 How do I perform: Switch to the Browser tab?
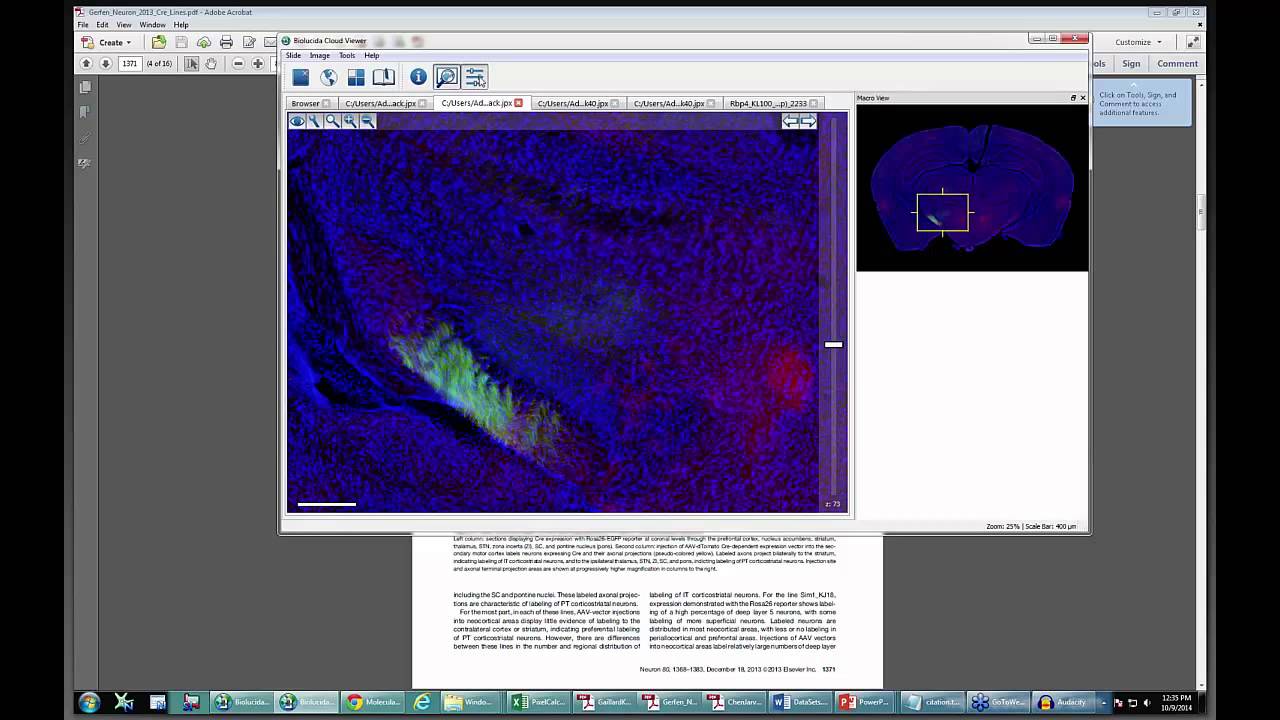coord(305,103)
